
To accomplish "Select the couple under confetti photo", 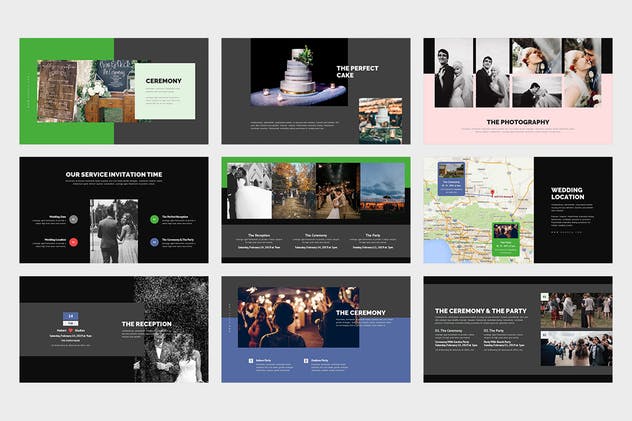I will (171, 329).
